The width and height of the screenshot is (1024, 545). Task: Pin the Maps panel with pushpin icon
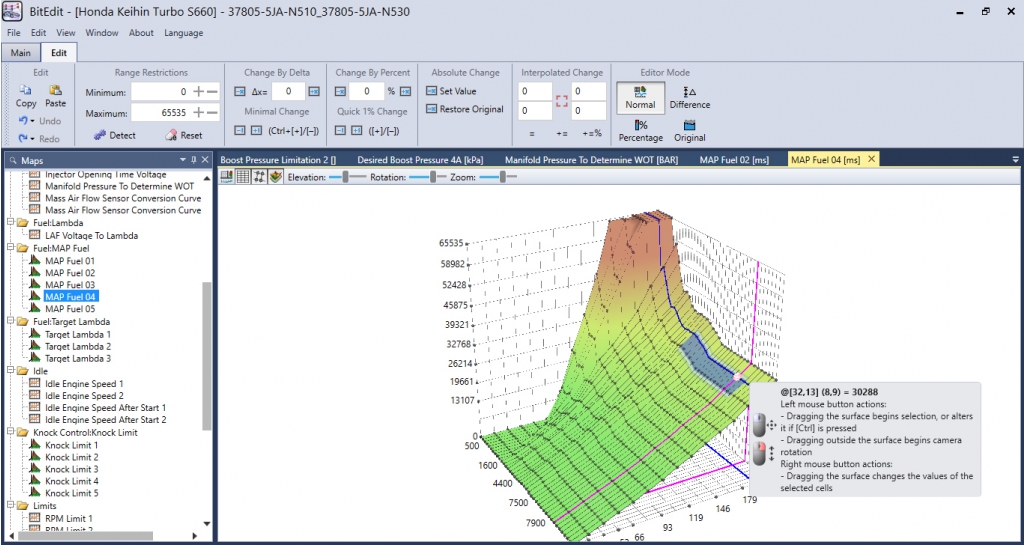(193, 160)
